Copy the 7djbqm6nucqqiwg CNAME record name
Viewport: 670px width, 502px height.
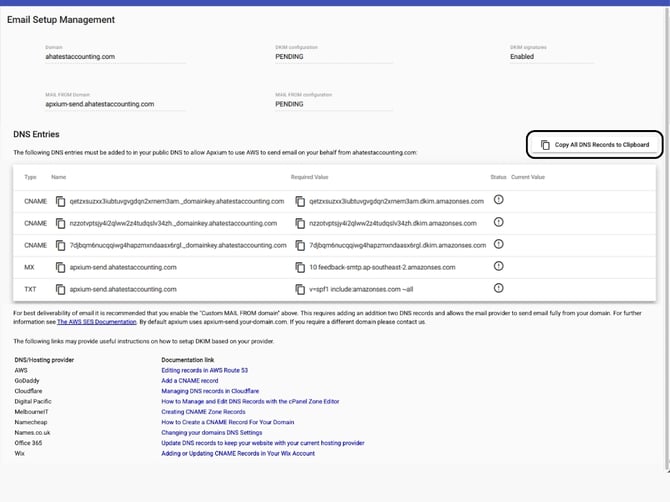pyautogui.click(x=61, y=245)
